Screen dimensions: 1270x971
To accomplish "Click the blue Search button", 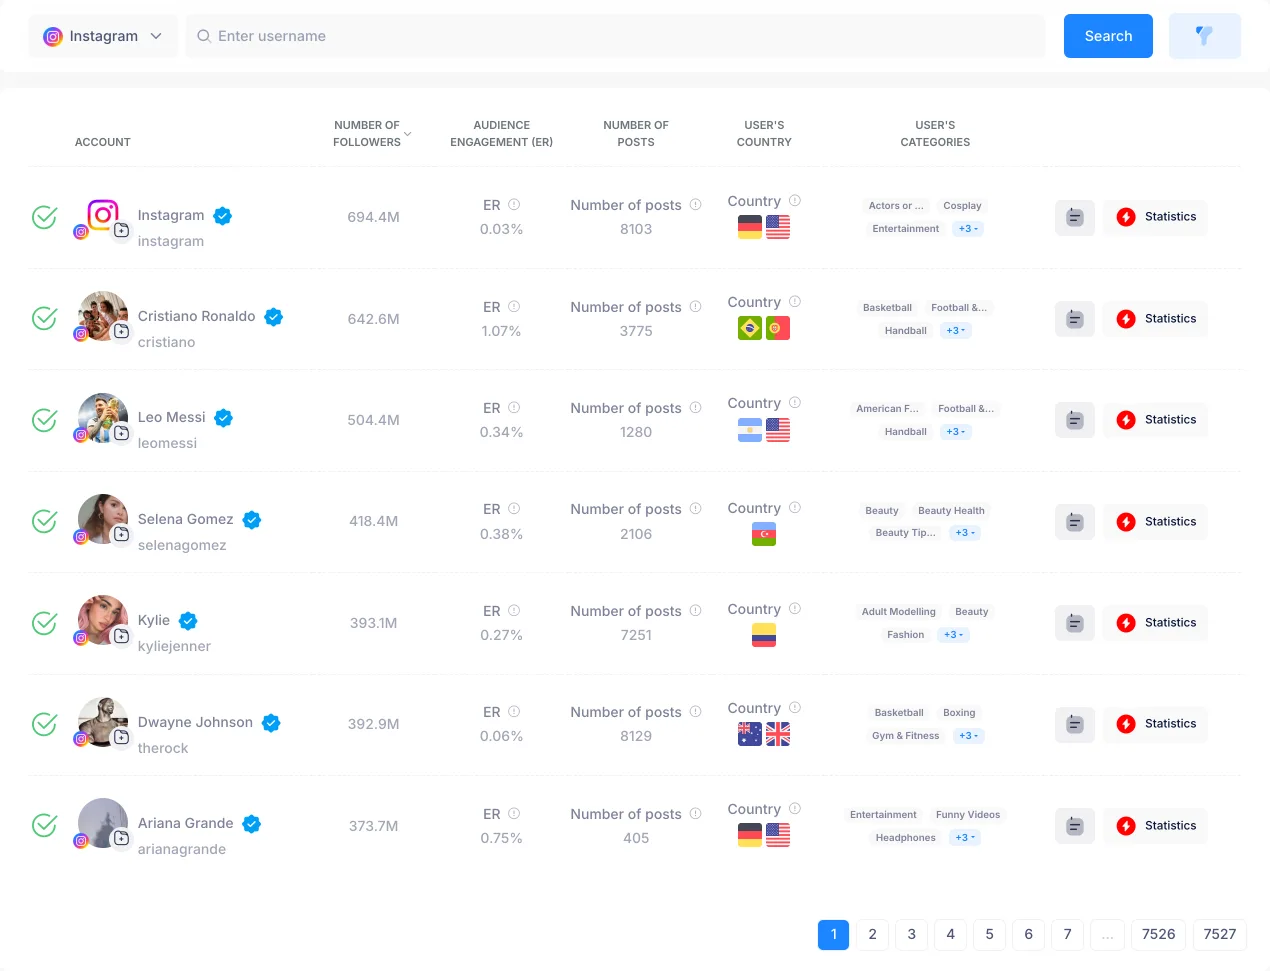I will point(1108,36).
